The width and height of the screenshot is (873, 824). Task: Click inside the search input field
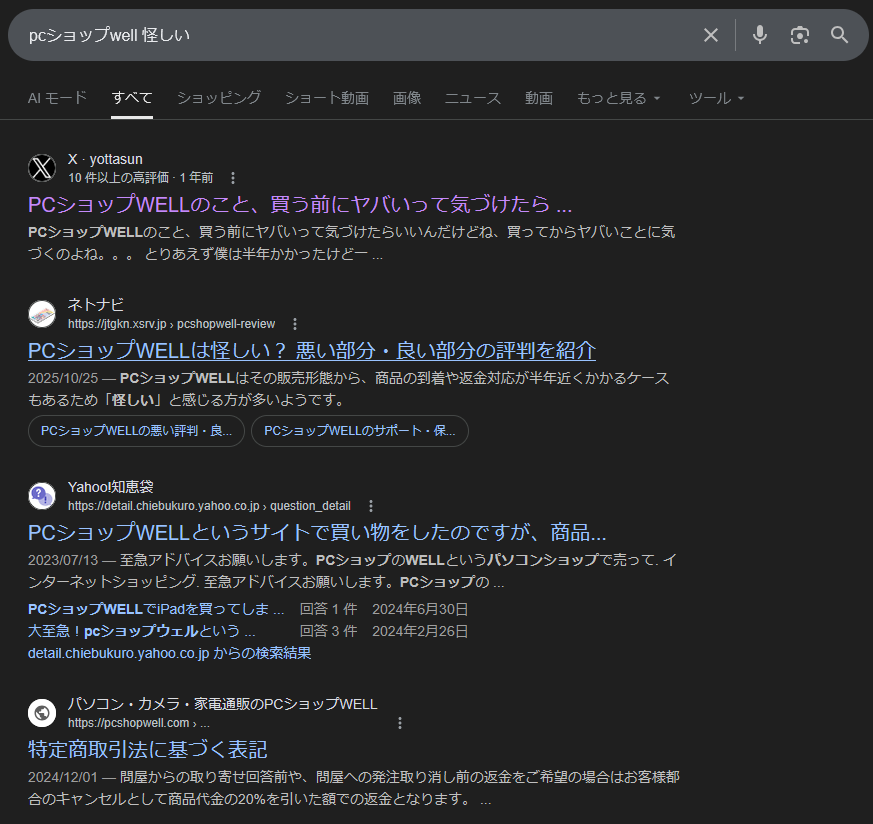click(300, 34)
